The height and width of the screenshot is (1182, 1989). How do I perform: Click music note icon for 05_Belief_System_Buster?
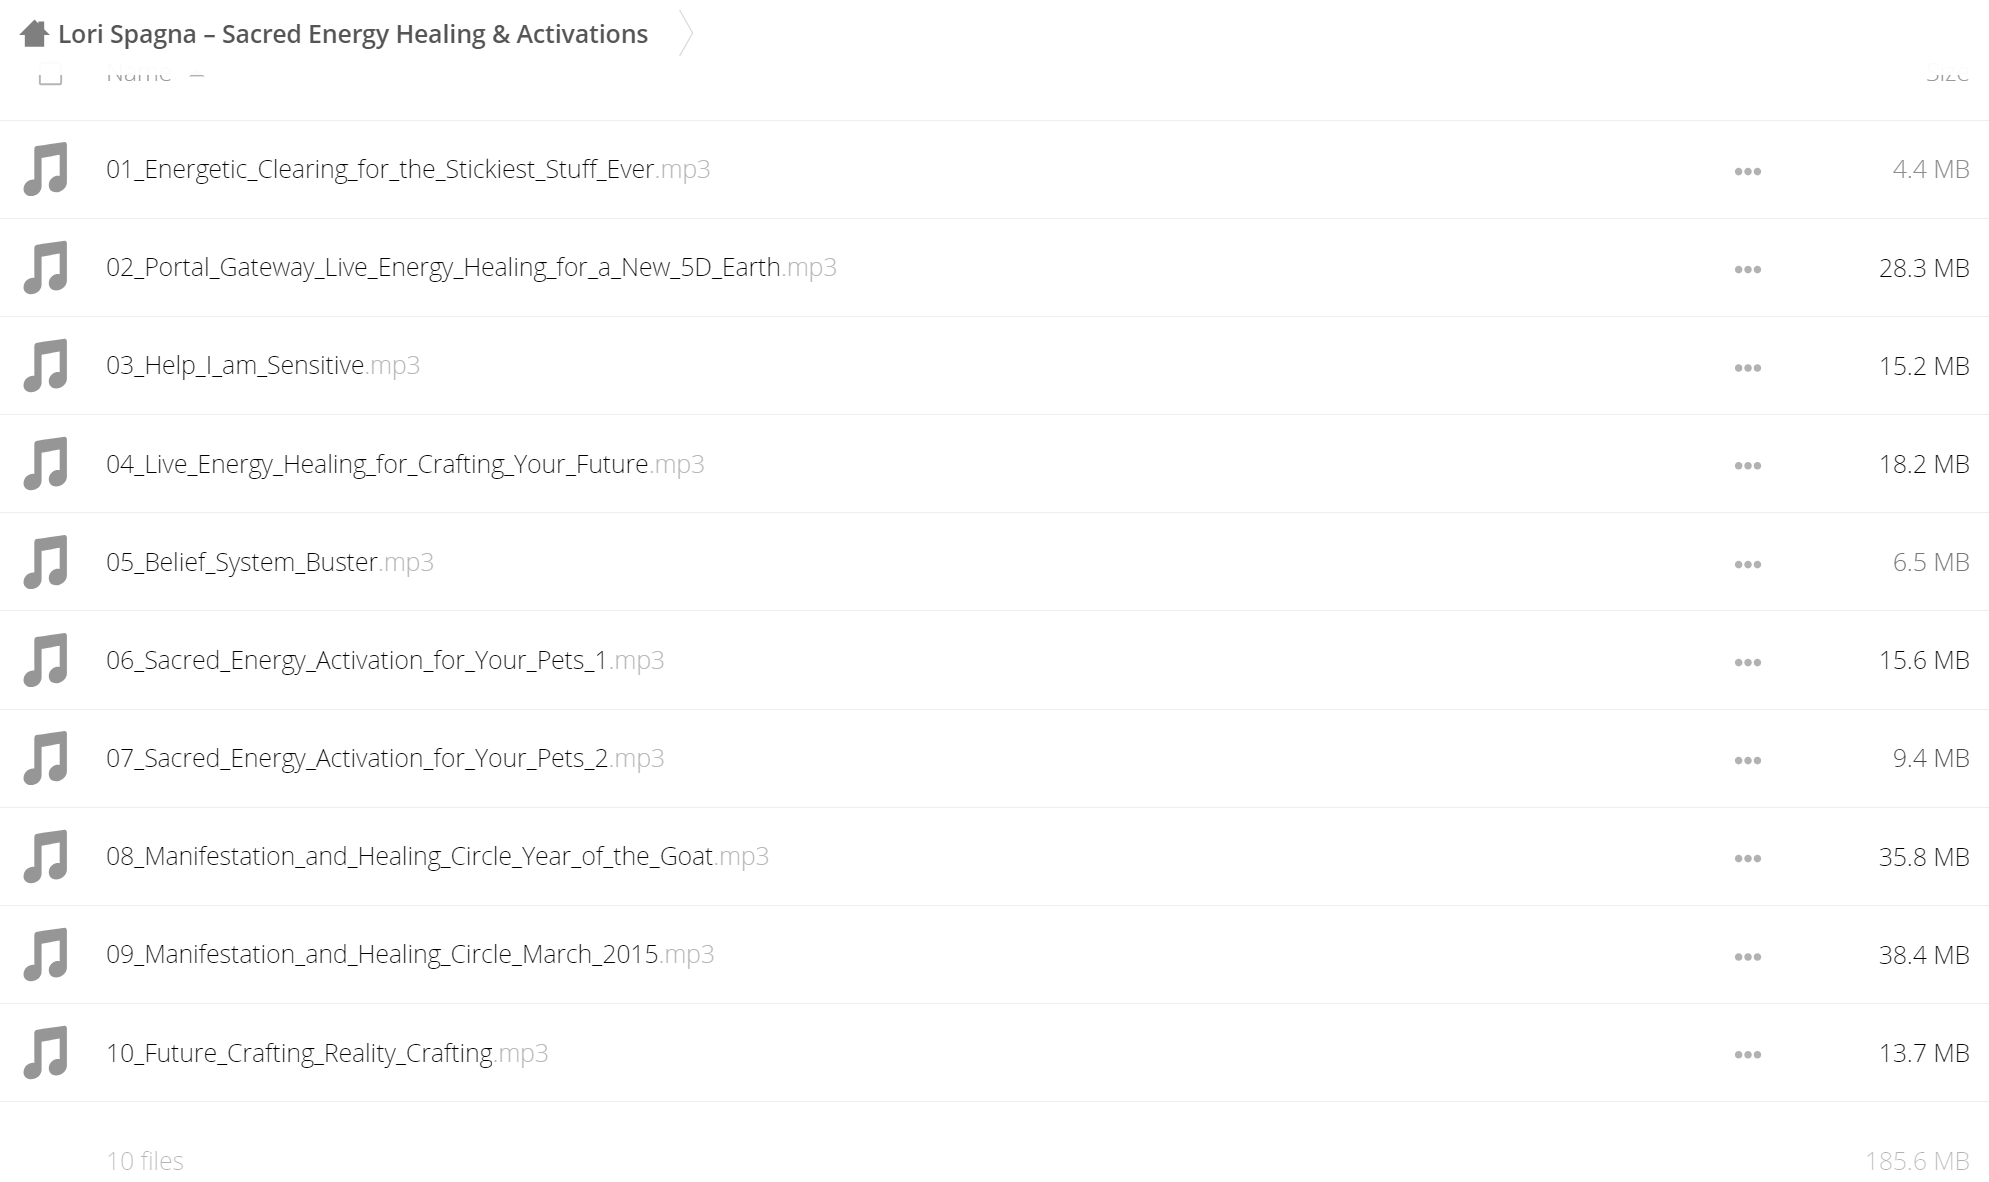pos(46,562)
